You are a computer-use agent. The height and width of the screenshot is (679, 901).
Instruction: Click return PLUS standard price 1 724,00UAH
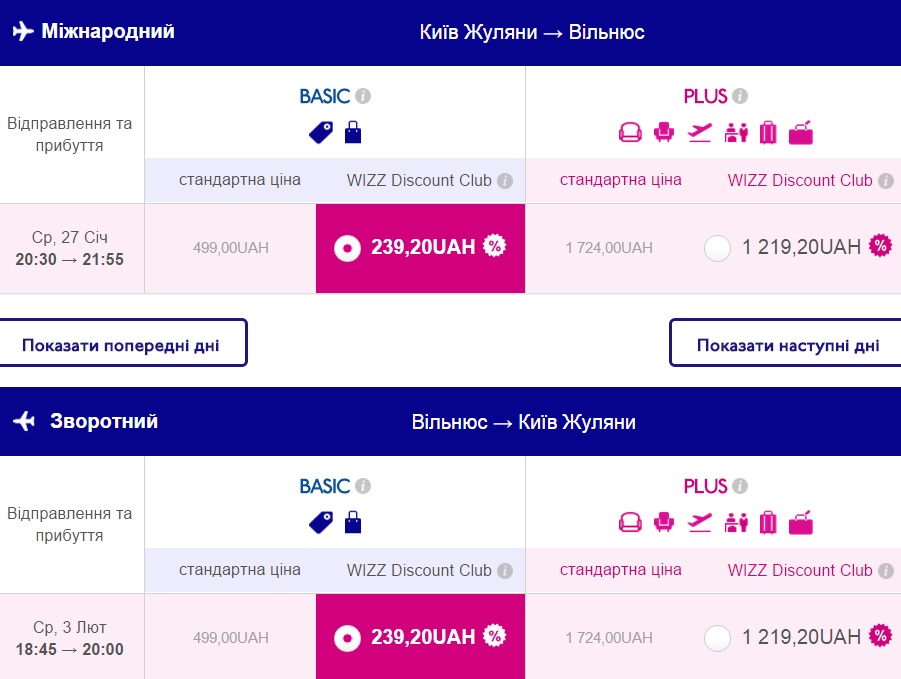coord(609,638)
